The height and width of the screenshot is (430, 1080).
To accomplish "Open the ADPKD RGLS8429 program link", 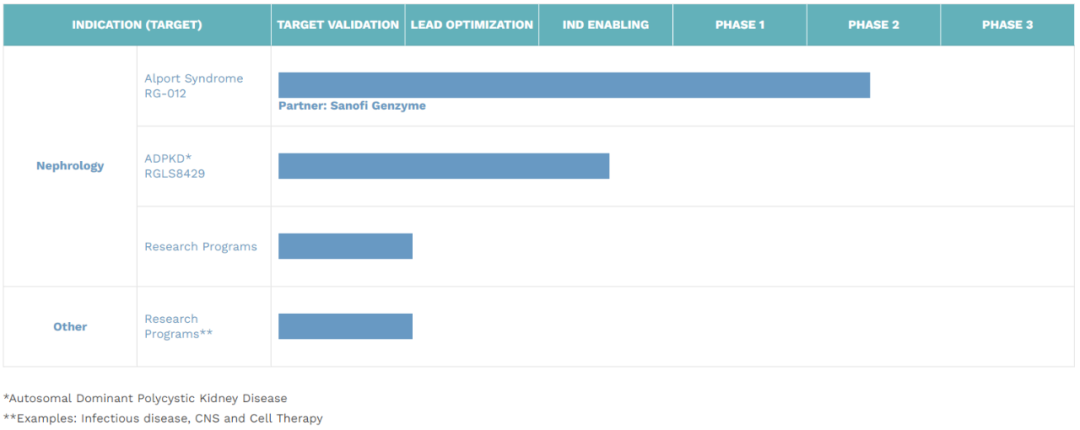I will pyautogui.click(x=174, y=166).
